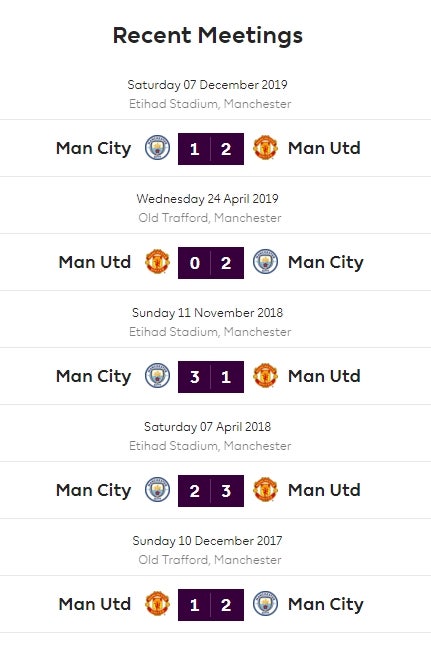431x652 pixels.
Task: Open the 1-2 score from 10 December 2017
Action: click(211, 605)
